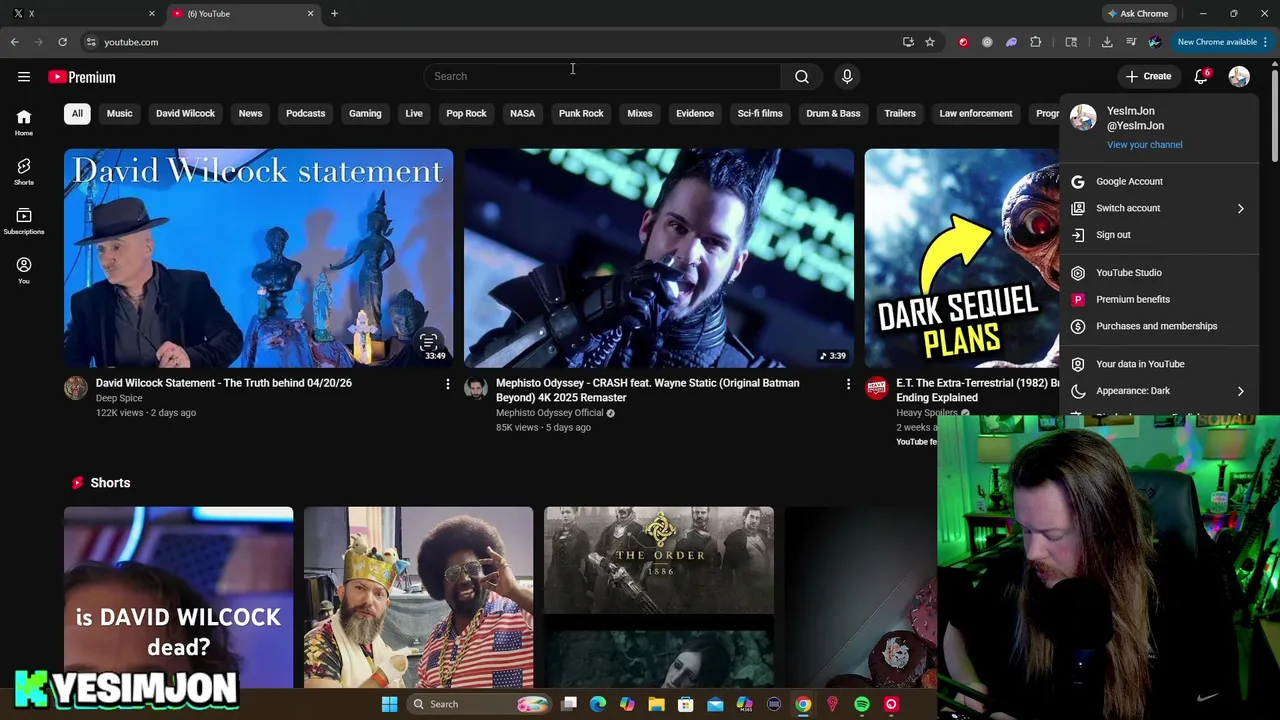The image size is (1280, 720).
Task: Open Your data in YouTube
Action: point(1159,364)
